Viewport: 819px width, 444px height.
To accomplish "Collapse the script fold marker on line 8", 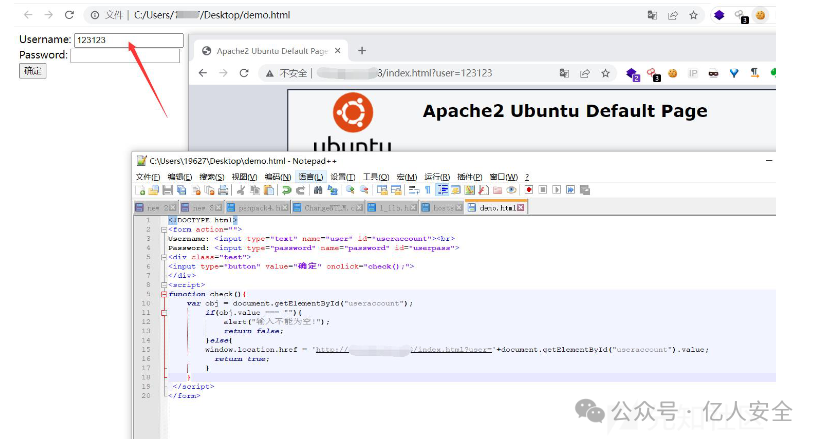I will [x=164, y=285].
